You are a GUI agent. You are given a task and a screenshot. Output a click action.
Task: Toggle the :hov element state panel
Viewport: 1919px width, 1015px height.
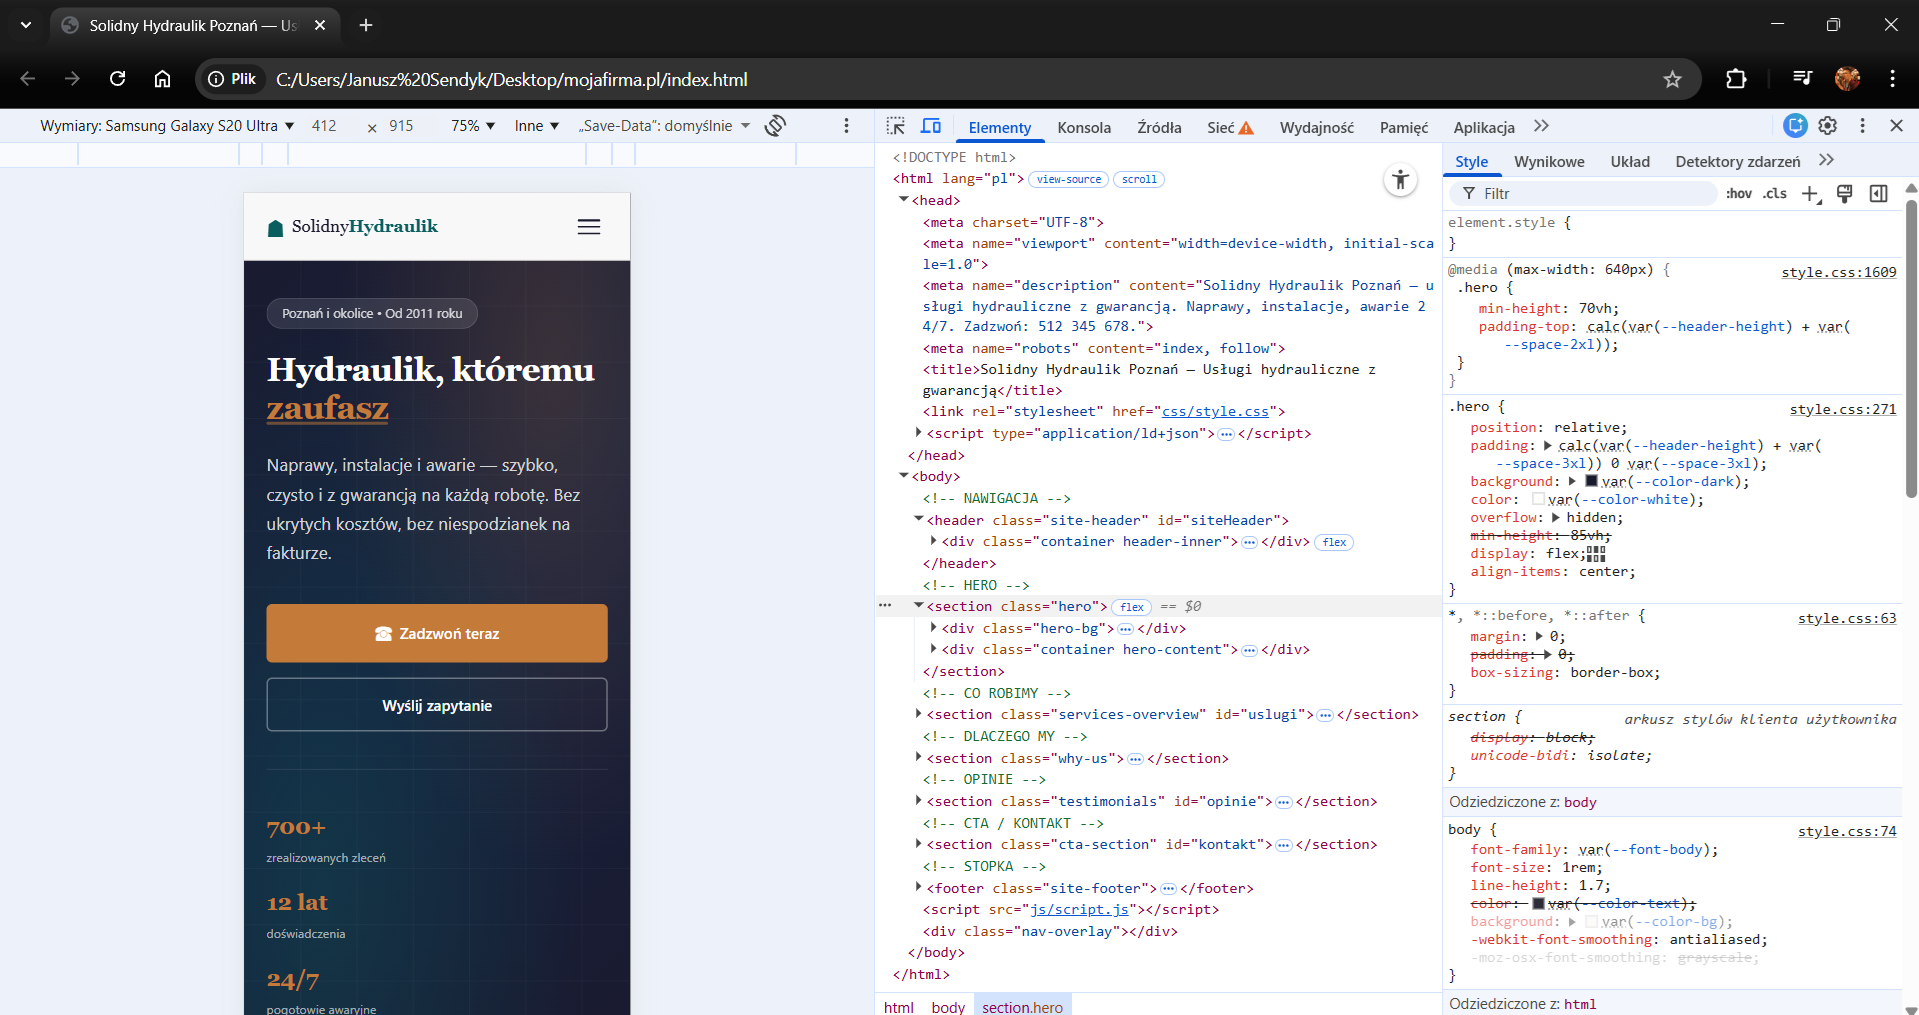coord(1738,194)
